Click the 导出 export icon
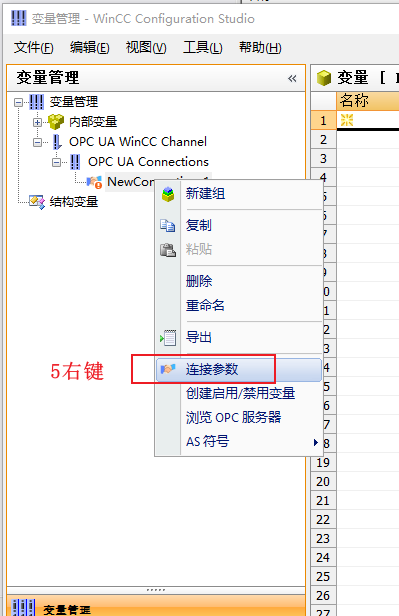 pos(168,338)
